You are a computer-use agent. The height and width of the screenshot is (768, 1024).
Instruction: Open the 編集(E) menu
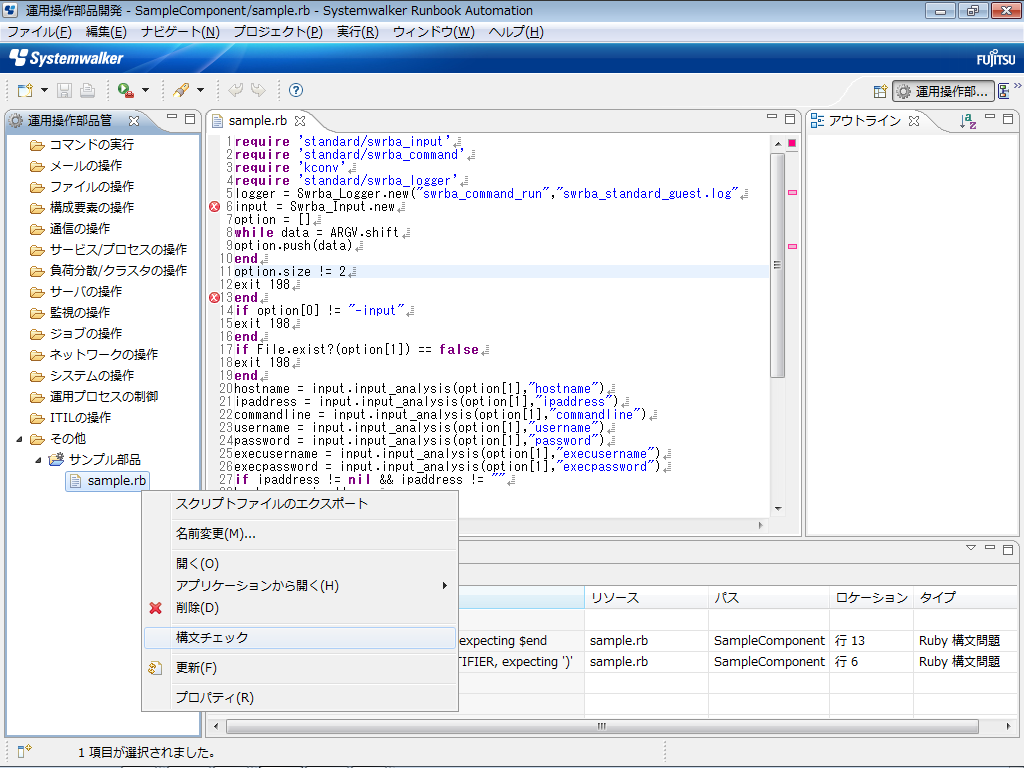(x=106, y=32)
